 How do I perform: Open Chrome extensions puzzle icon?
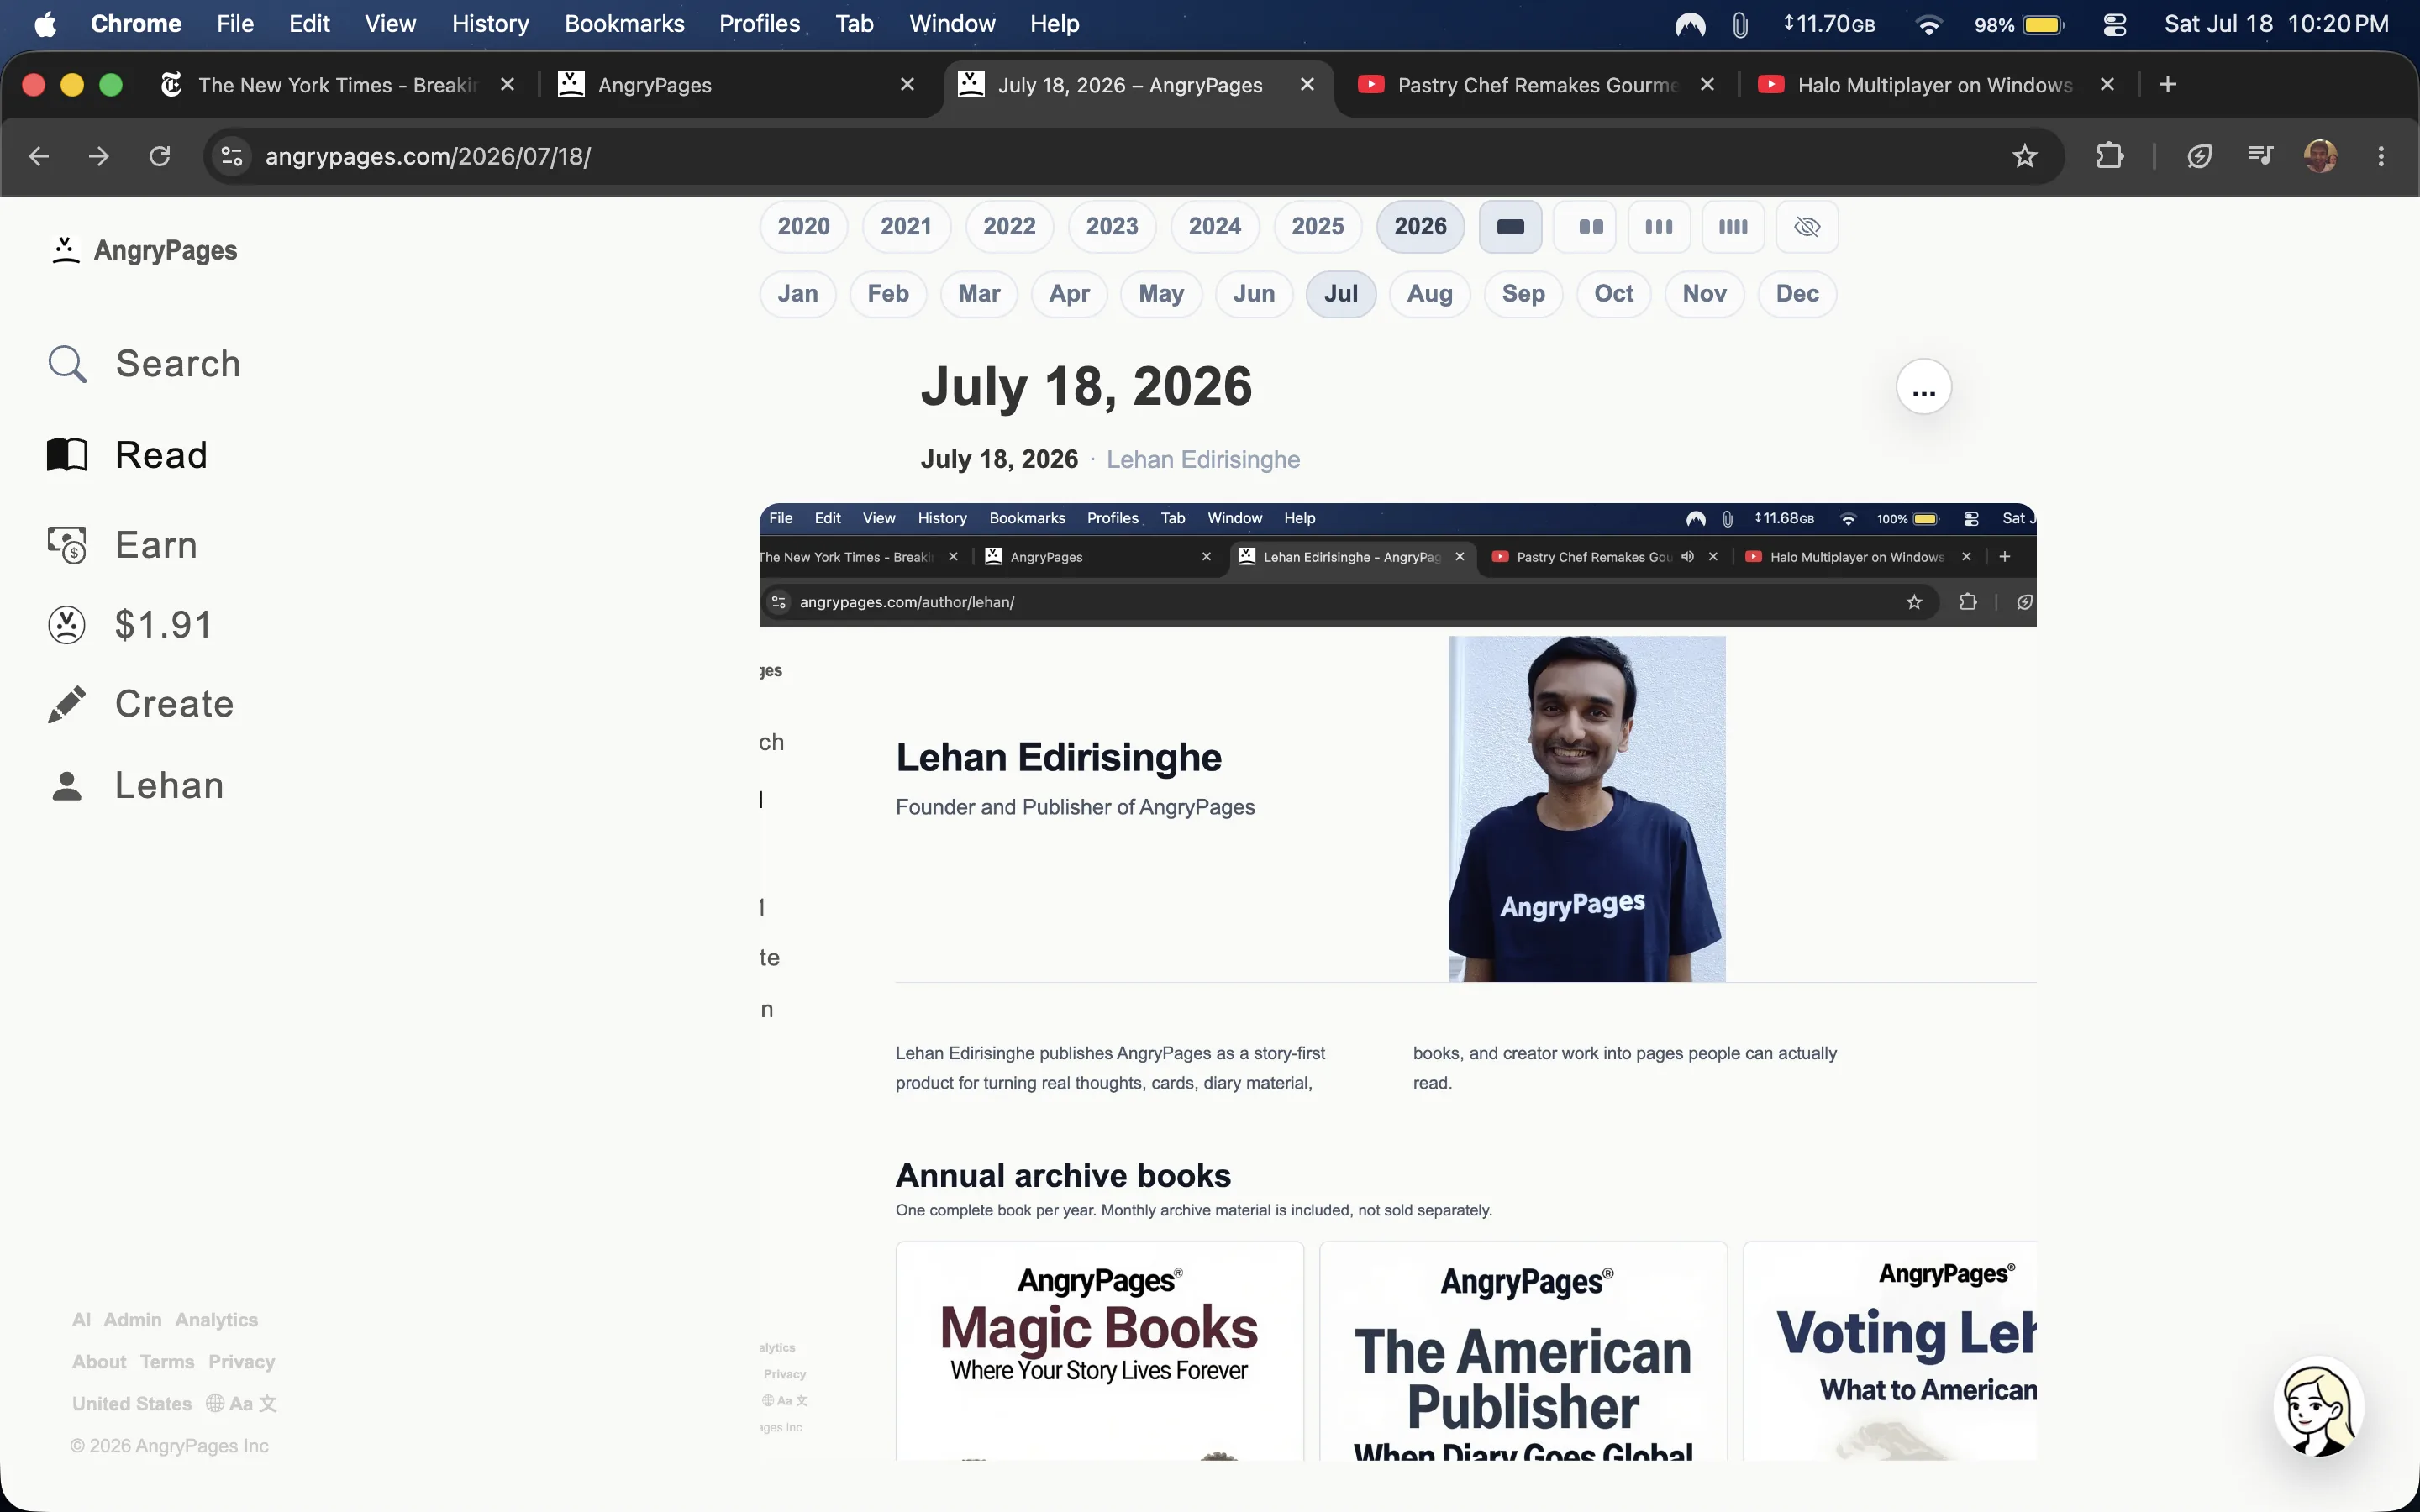(2109, 156)
